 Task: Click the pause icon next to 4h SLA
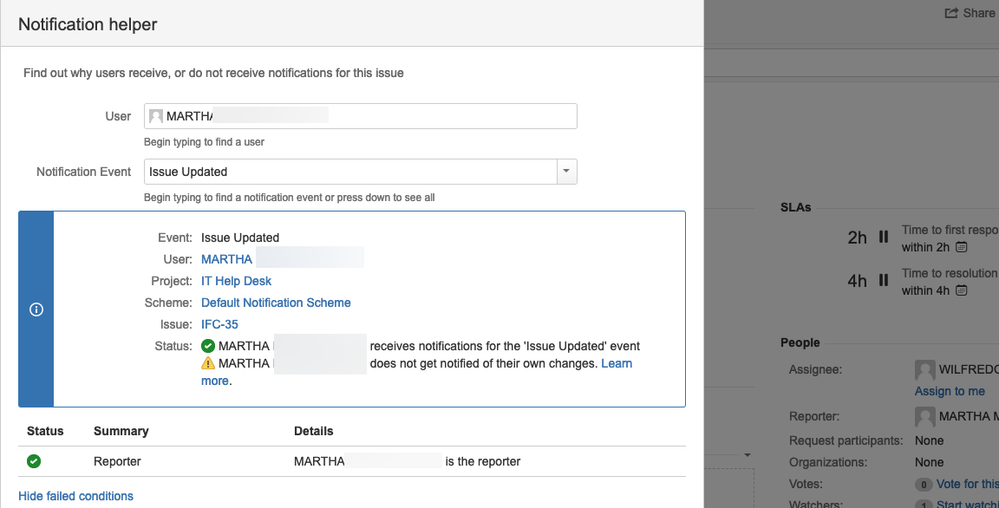(x=884, y=280)
